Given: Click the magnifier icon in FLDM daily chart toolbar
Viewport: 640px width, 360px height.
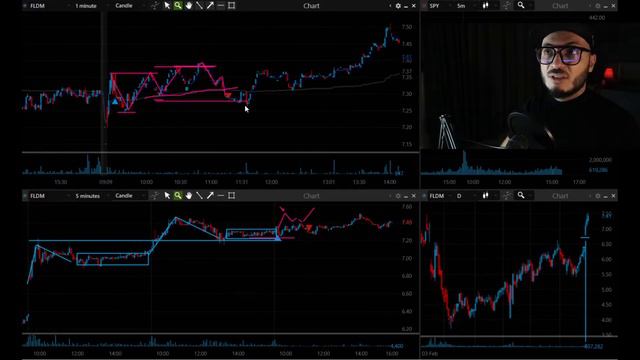Looking at the screenshot, I should [521, 196].
